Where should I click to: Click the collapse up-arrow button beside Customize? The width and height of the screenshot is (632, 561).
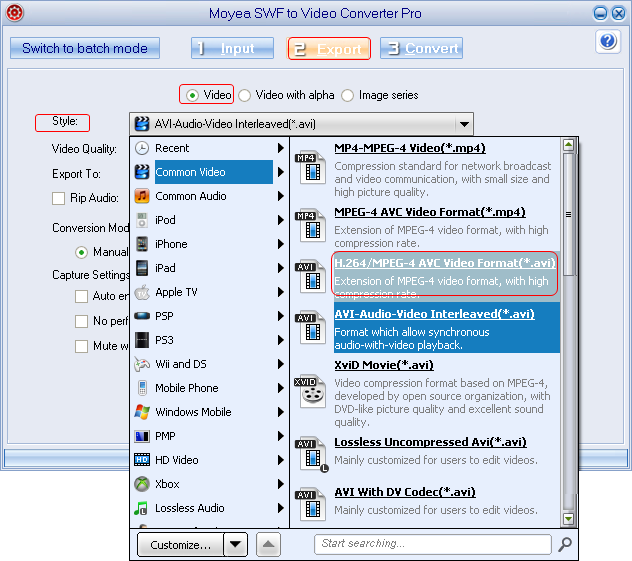tap(268, 544)
